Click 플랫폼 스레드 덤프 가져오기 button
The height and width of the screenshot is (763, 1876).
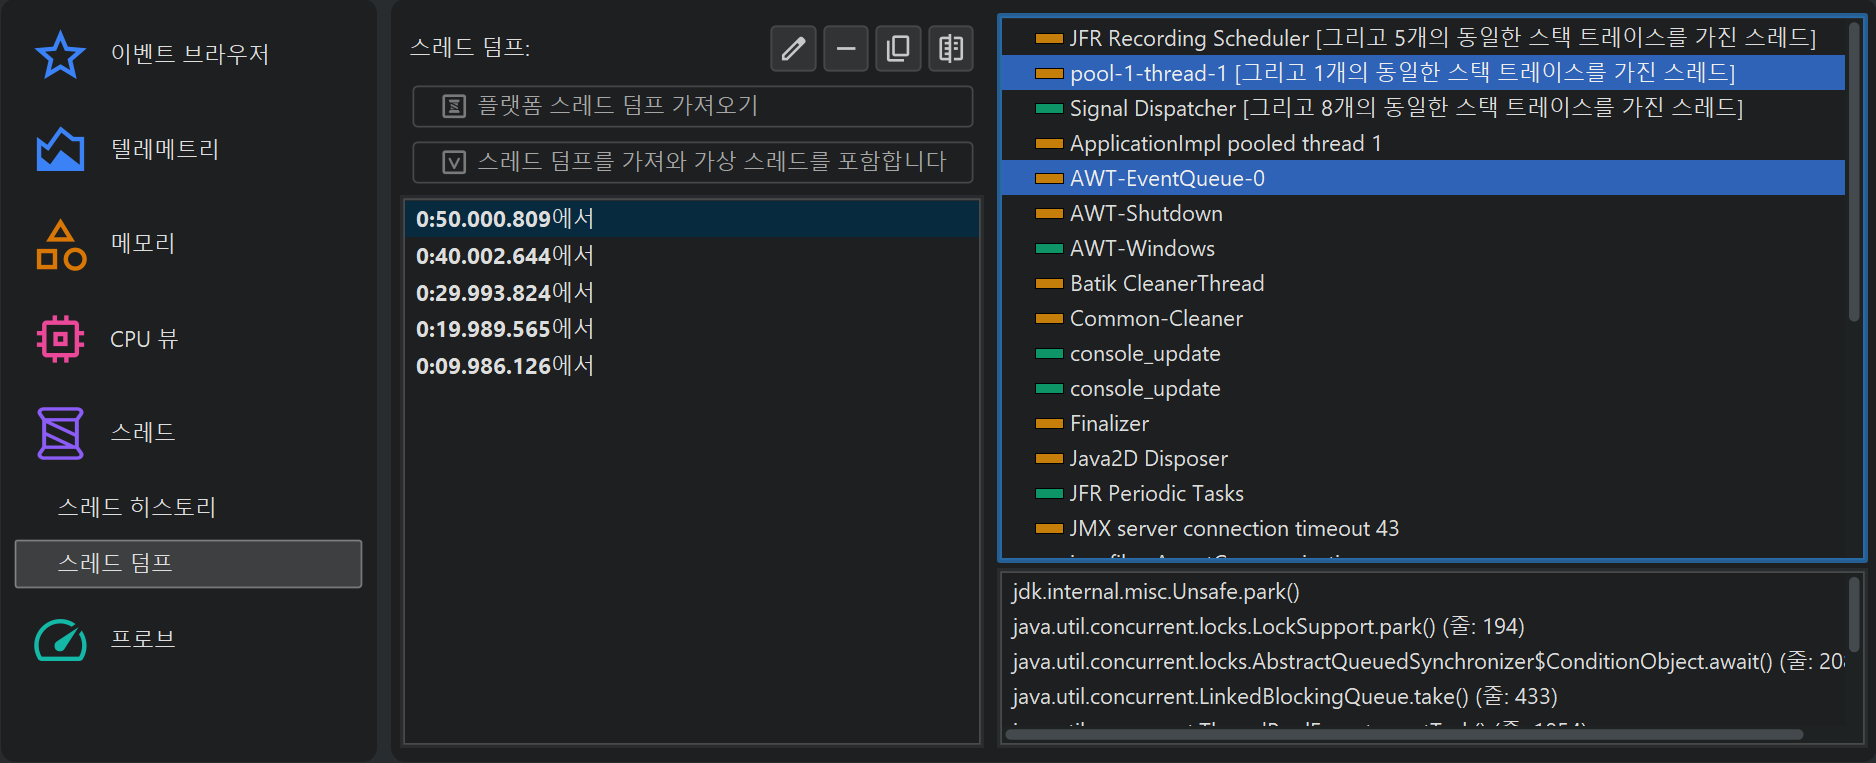pyautogui.click(x=692, y=106)
